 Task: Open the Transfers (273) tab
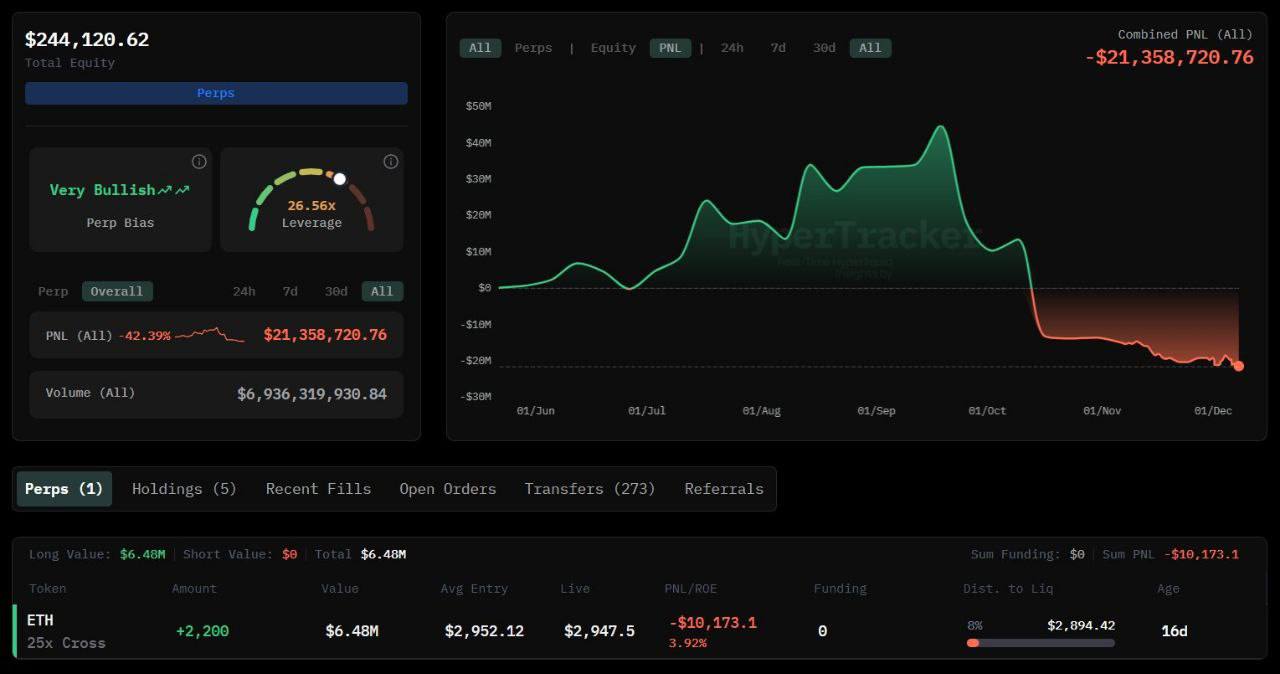(x=590, y=489)
